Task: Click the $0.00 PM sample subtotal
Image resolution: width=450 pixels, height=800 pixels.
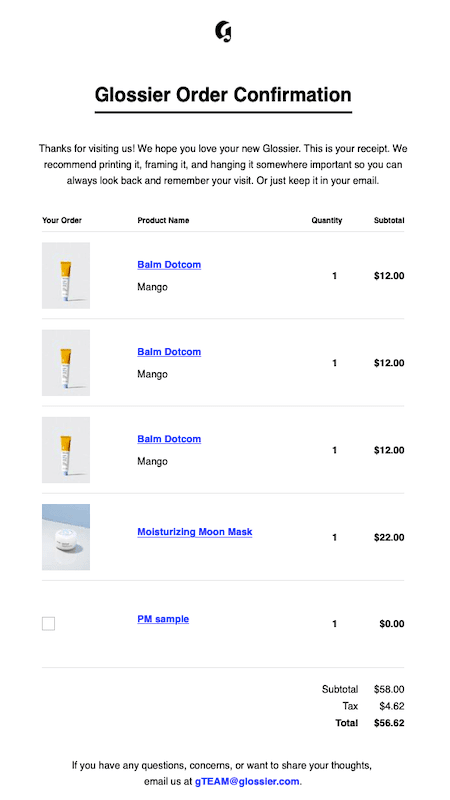Action: tap(392, 624)
